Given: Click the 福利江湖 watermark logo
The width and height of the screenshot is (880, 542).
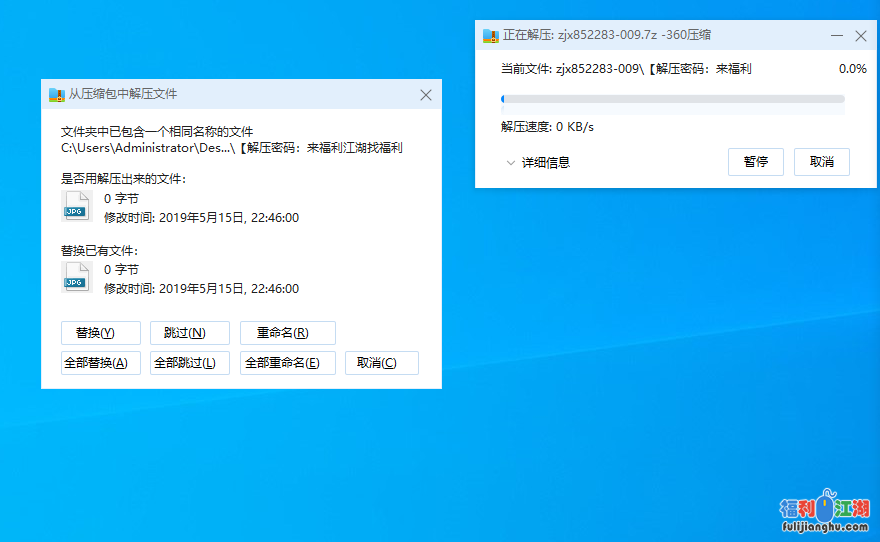Looking at the screenshot, I should [x=824, y=512].
